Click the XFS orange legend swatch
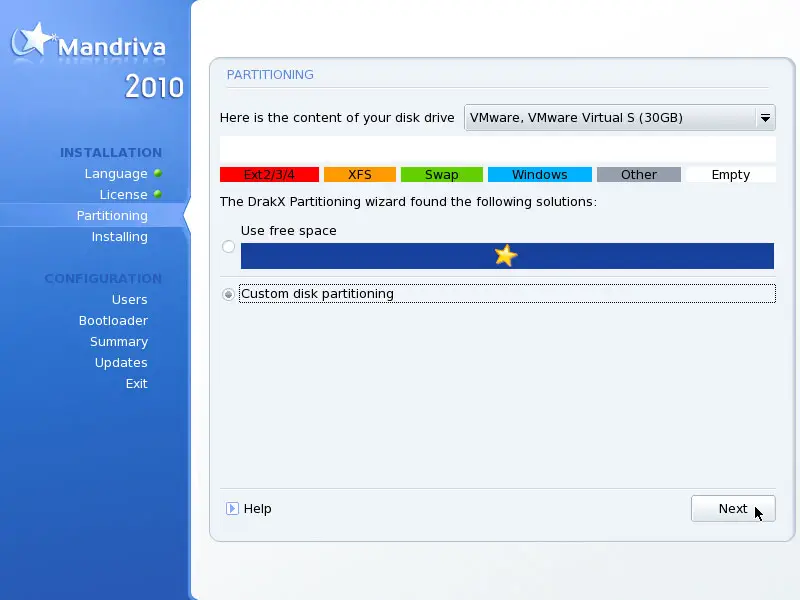 click(x=360, y=174)
